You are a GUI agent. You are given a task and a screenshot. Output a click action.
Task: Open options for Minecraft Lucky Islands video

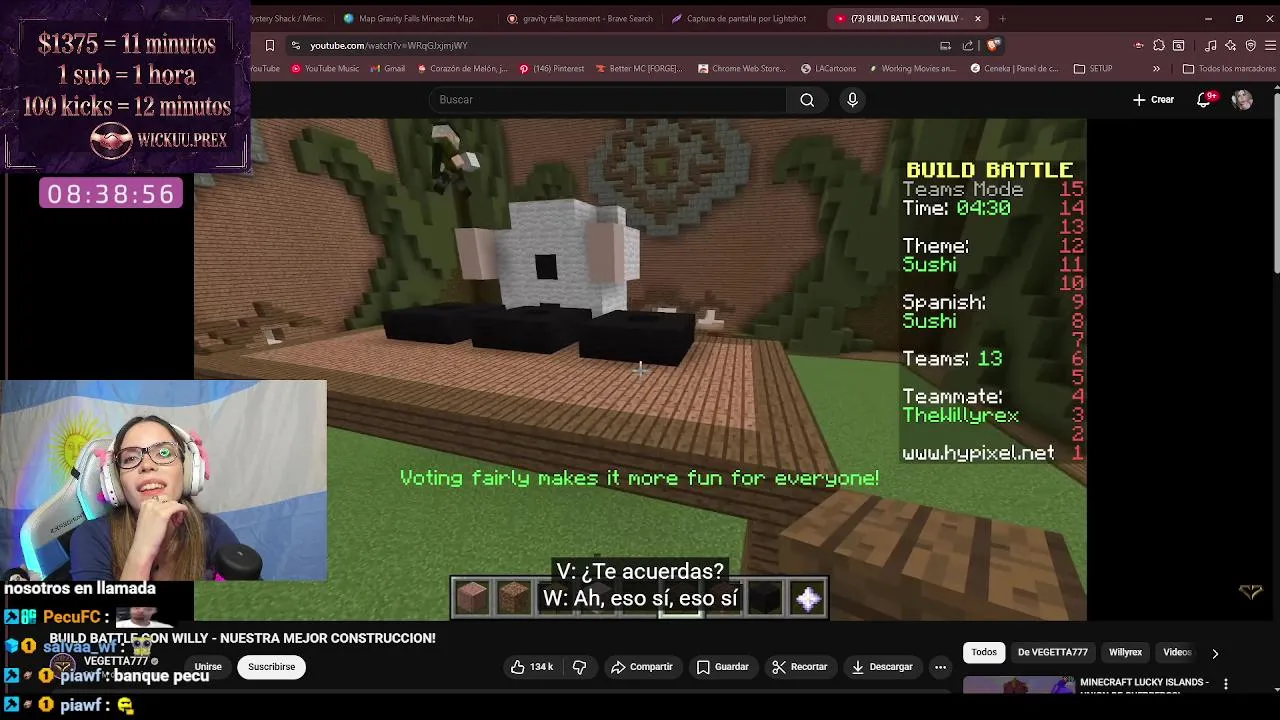(1226, 684)
